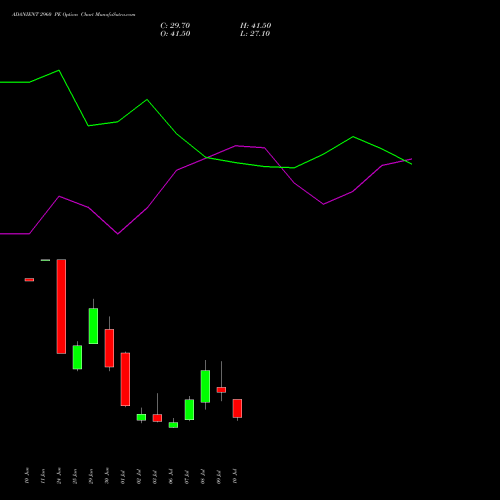
Task: Click the 03 Jul date axis label
Action: coord(155,476)
